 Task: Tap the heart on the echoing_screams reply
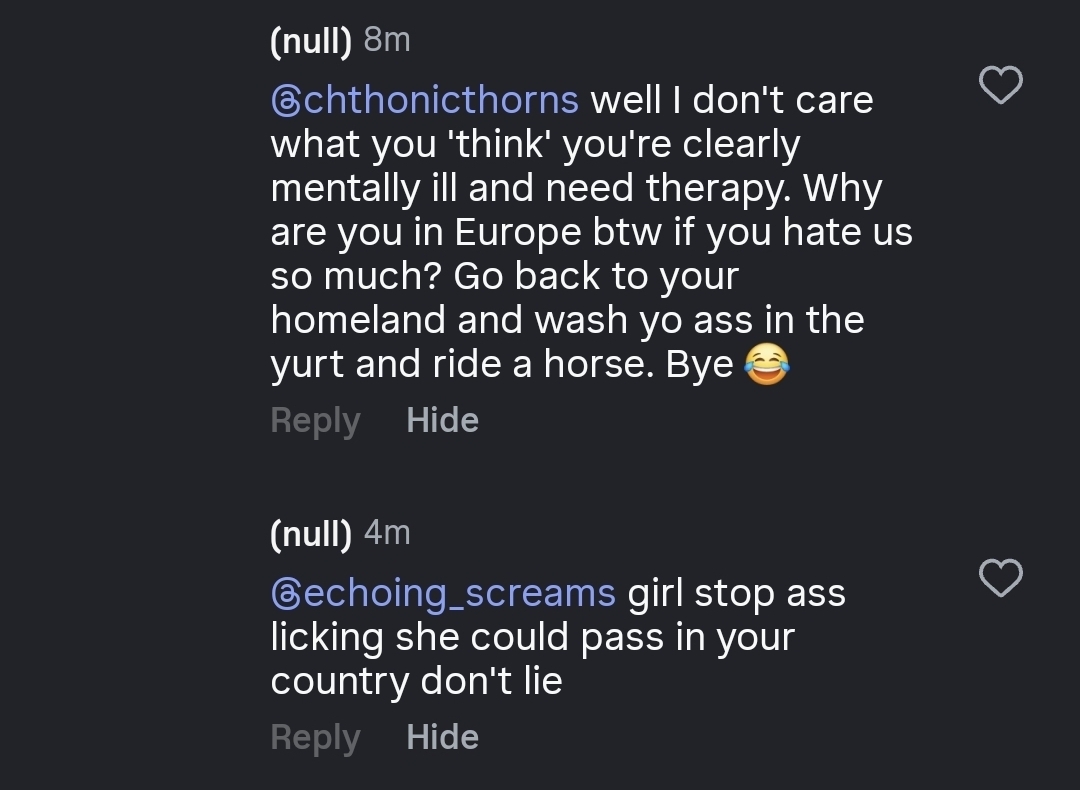click(1000, 578)
